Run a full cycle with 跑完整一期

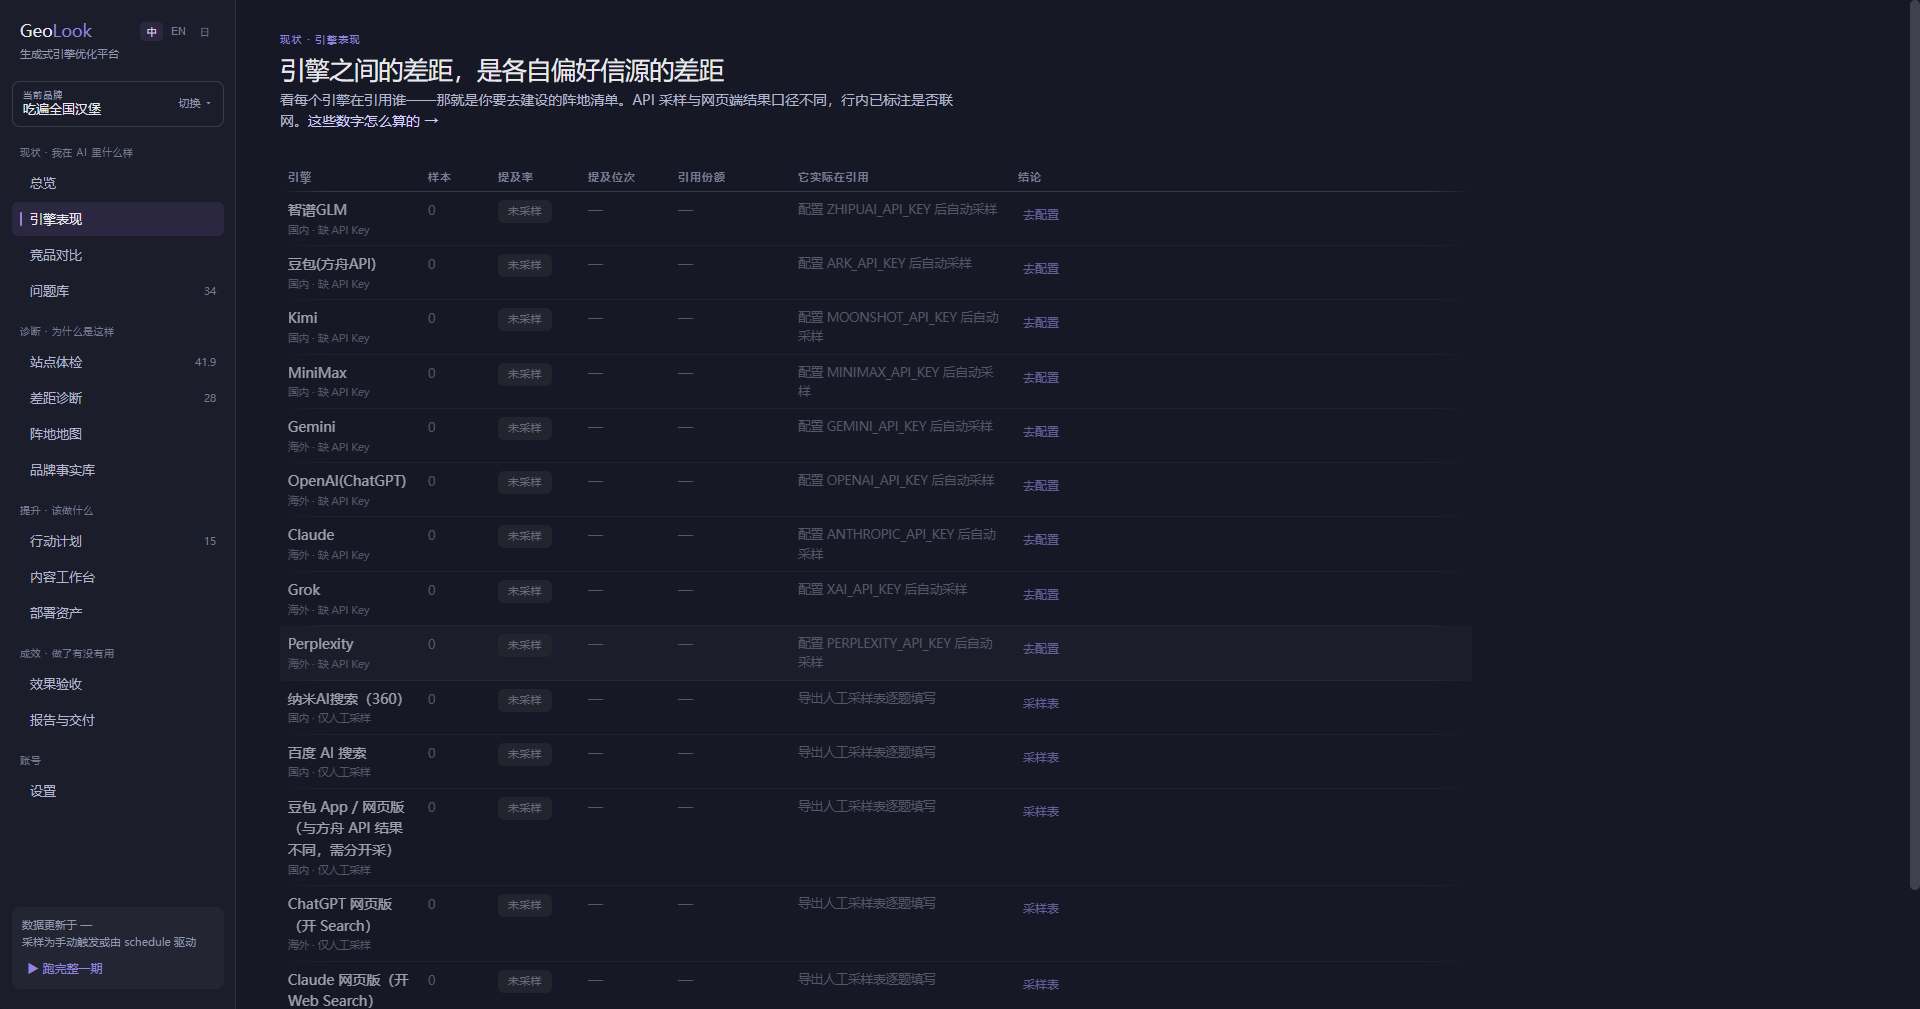click(65, 969)
